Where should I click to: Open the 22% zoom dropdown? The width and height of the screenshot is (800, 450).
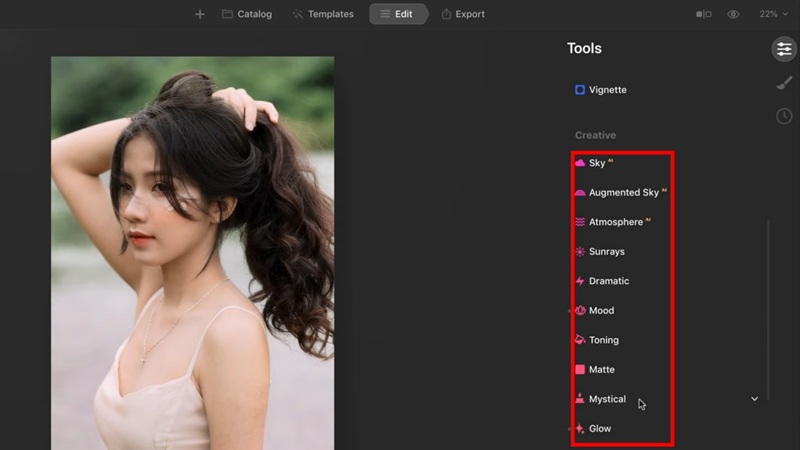tap(773, 15)
